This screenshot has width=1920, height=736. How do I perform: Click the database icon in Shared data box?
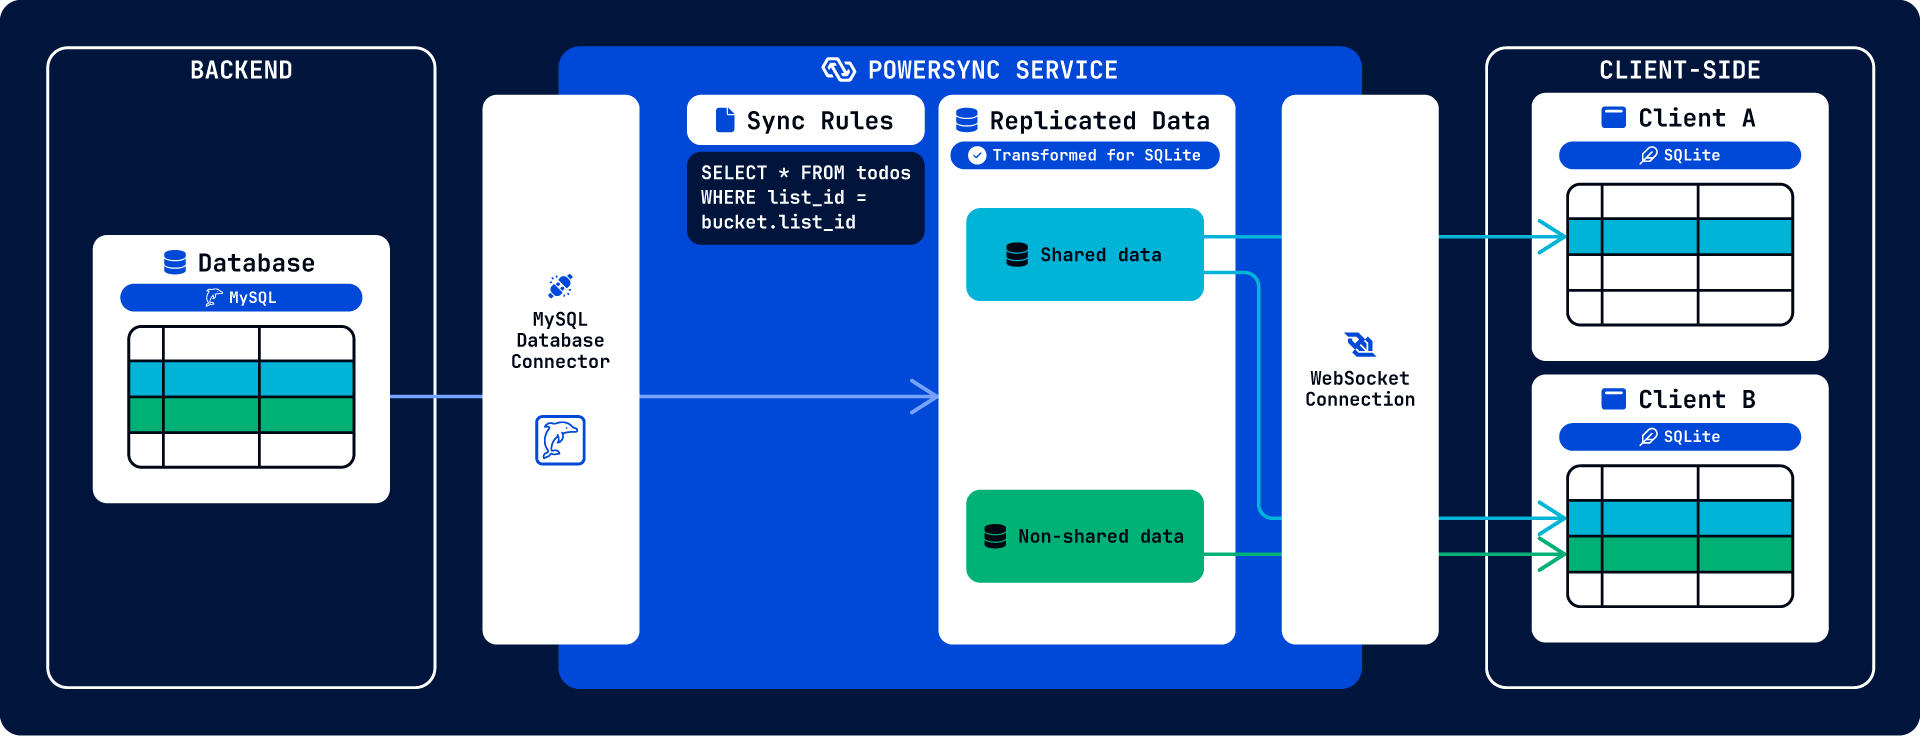coord(1017,255)
